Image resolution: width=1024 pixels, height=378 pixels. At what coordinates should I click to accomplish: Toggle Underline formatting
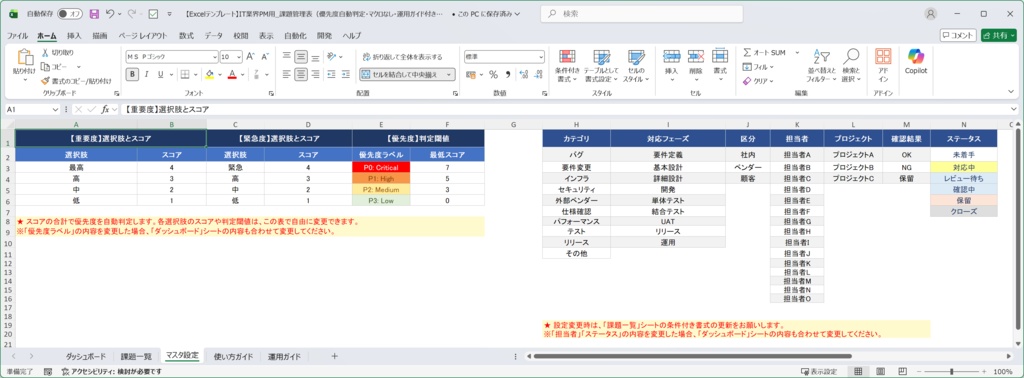pyautogui.click(x=160, y=74)
